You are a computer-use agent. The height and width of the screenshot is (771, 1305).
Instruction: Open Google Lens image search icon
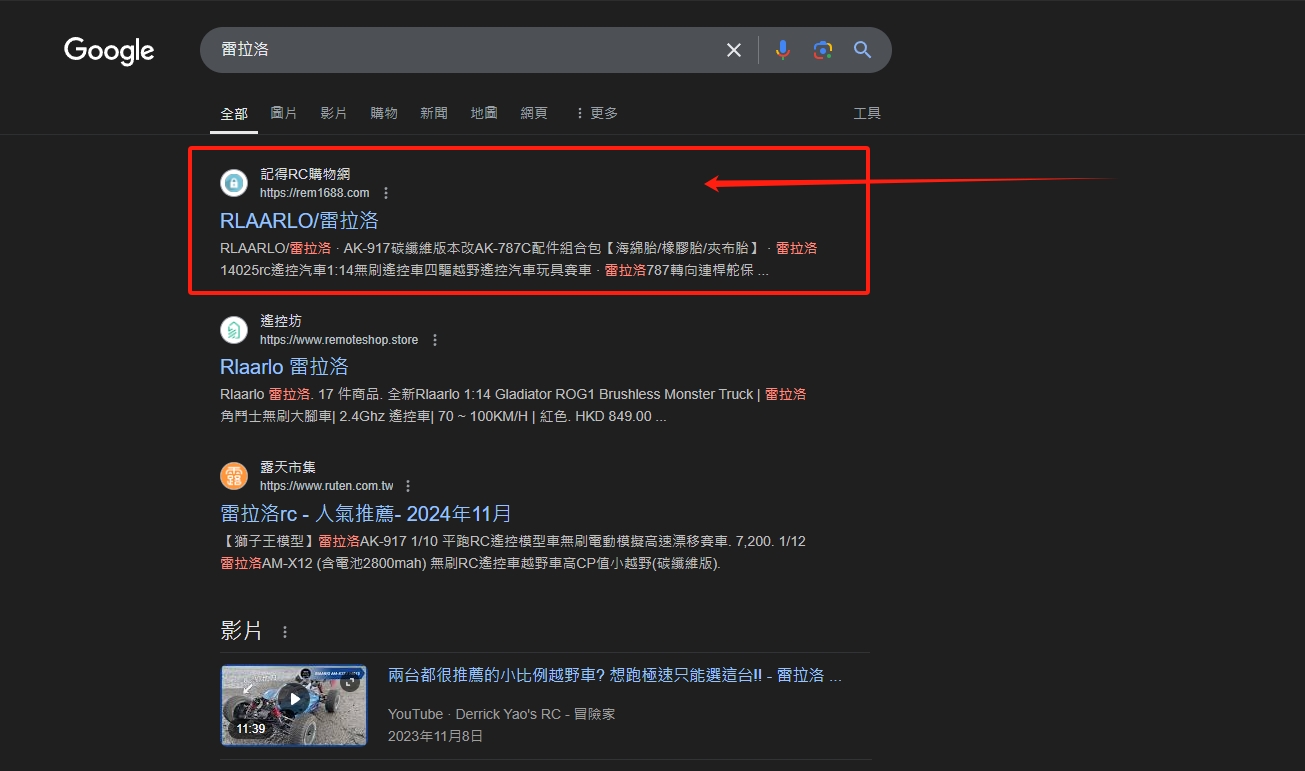(x=823, y=50)
